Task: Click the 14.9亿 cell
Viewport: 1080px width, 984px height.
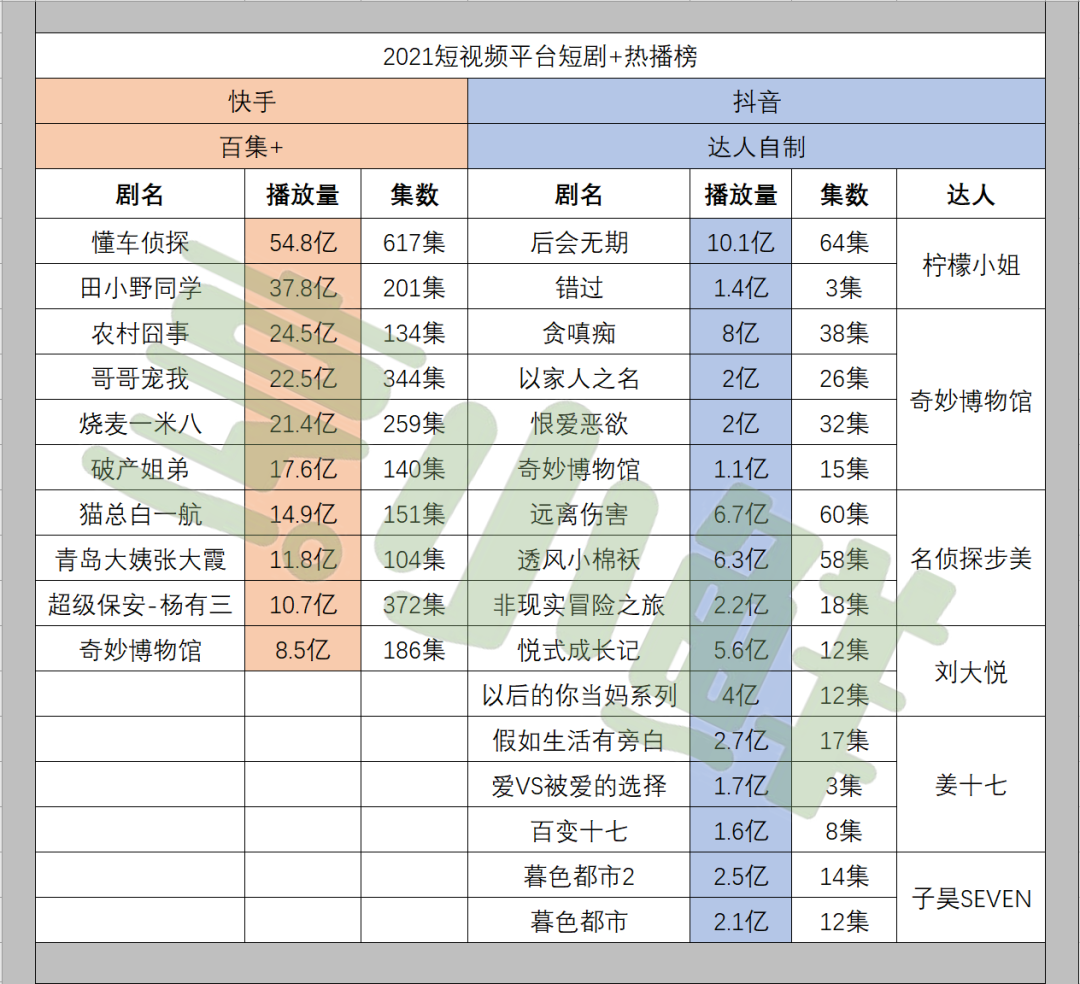Action: [x=302, y=514]
